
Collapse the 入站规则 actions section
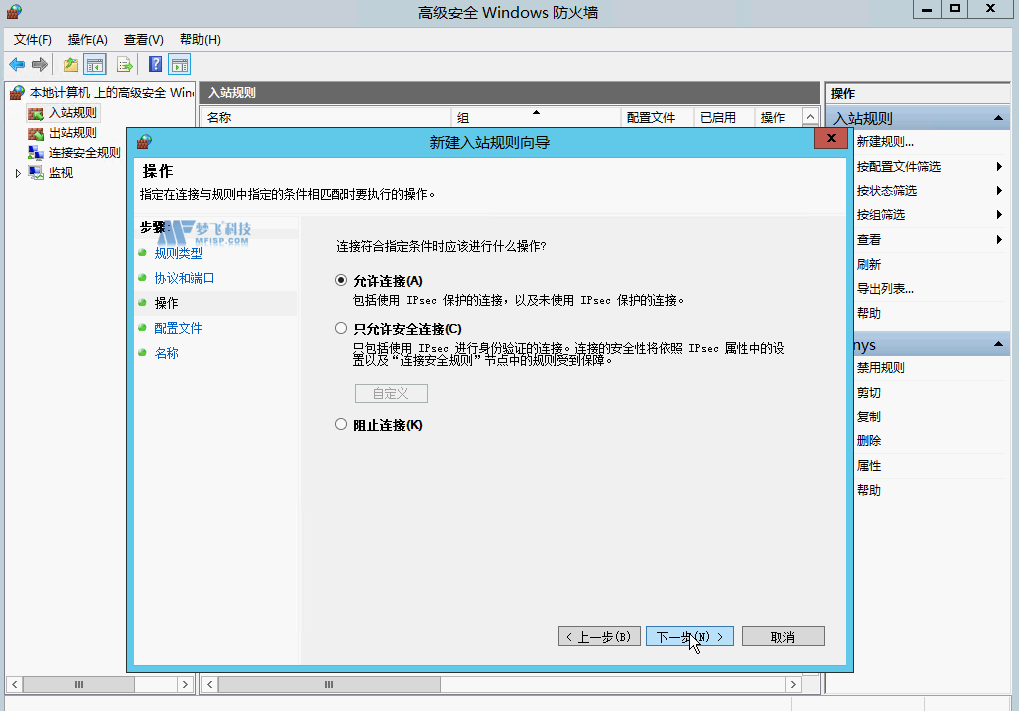point(997,118)
